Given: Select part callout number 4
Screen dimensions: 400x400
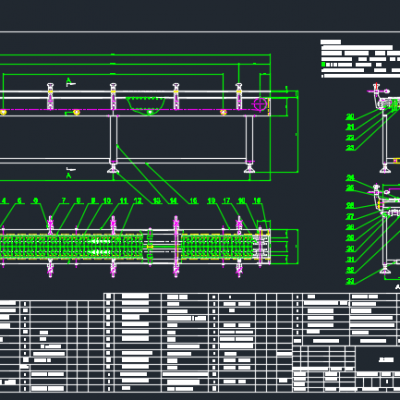Looking at the screenshot, I should coord(4,201).
